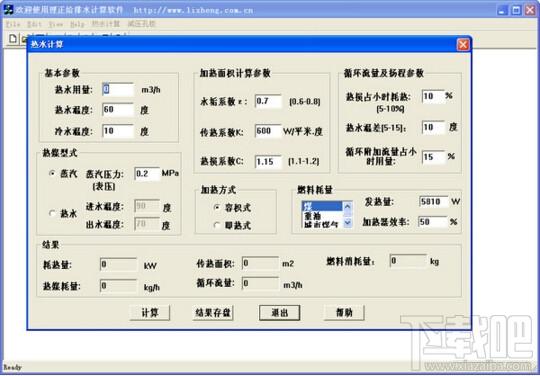This screenshot has height=376, width=540.
Task: Click the (0.6-0.8) range hint text
Action: pyautogui.click(x=304, y=102)
